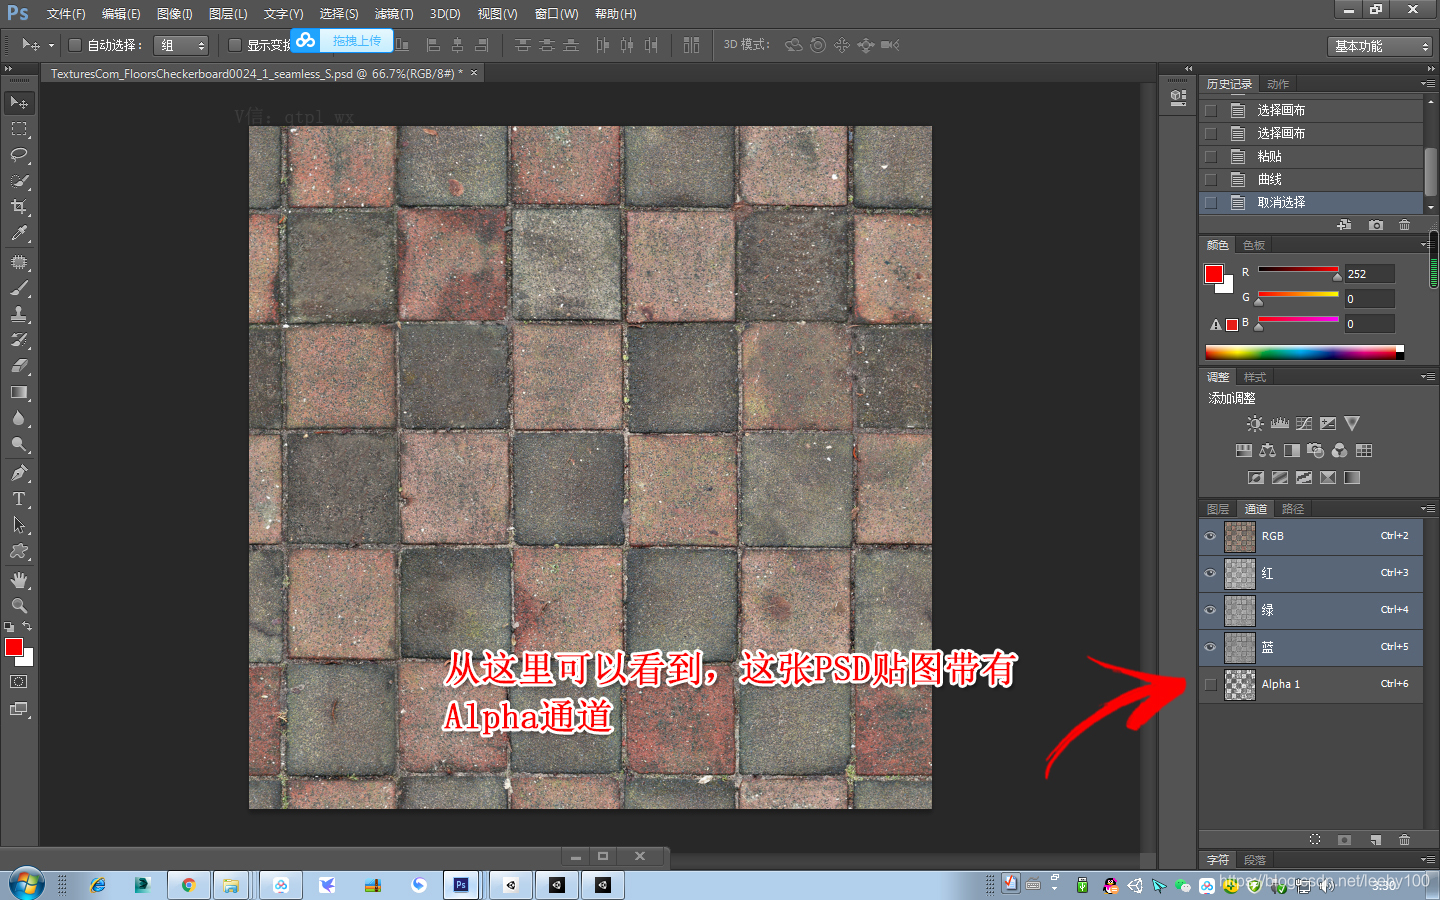
Task: Select the Pen tool
Action: (x=19, y=473)
